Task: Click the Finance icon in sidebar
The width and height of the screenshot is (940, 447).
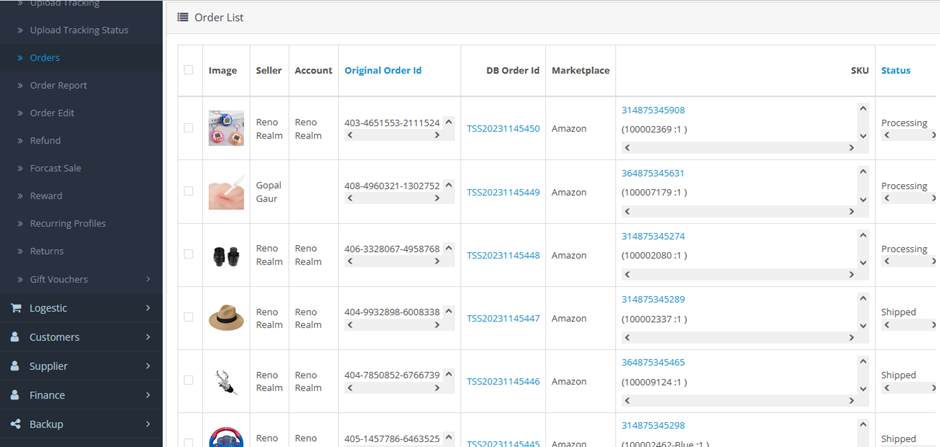Action: 15,395
